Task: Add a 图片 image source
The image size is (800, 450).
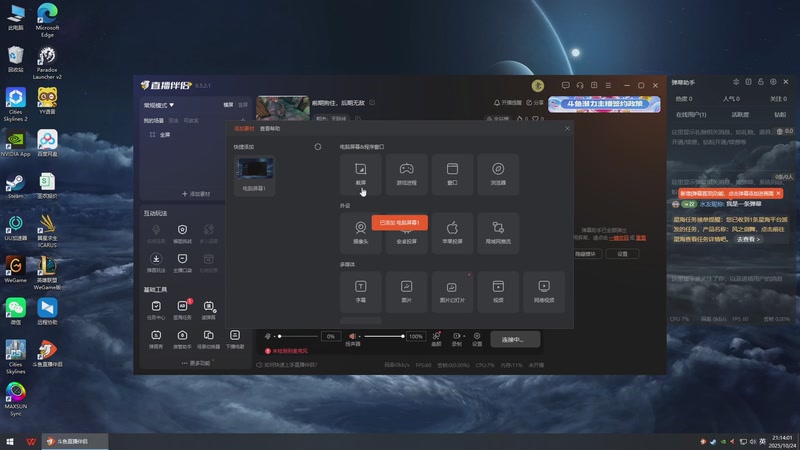Action: click(x=406, y=291)
